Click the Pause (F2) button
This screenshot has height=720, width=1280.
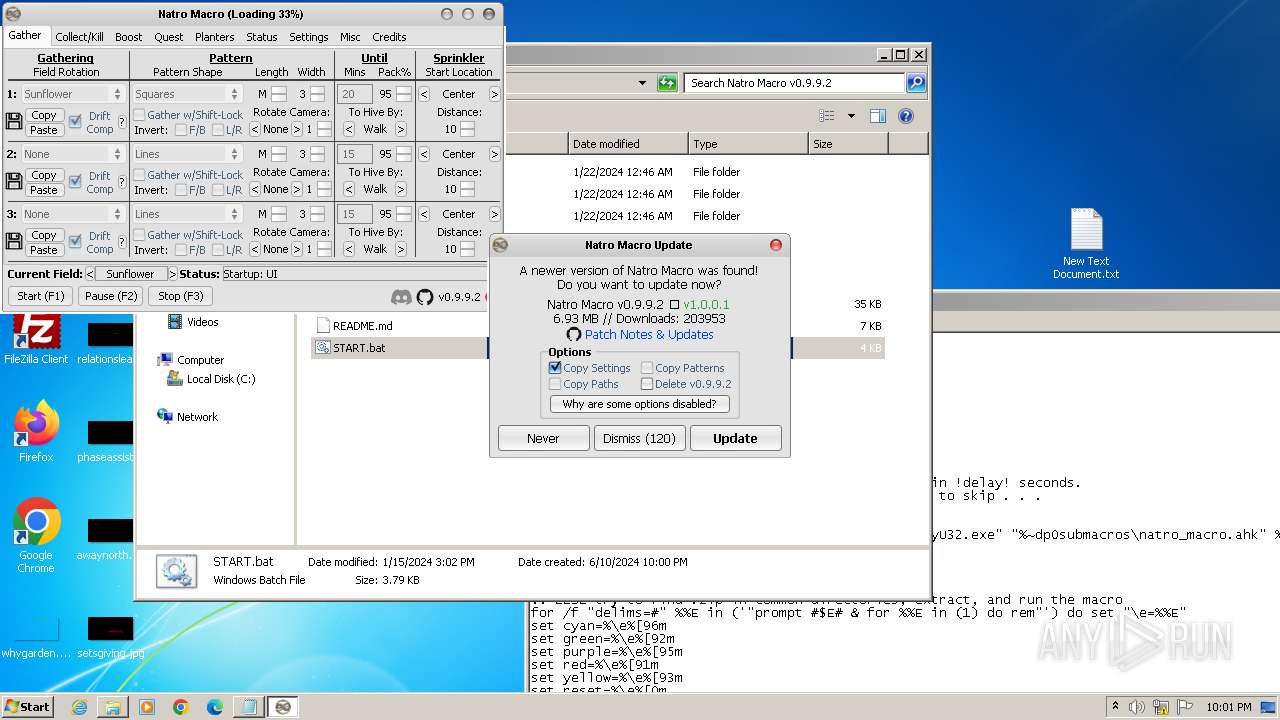pyautogui.click(x=111, y=296)
